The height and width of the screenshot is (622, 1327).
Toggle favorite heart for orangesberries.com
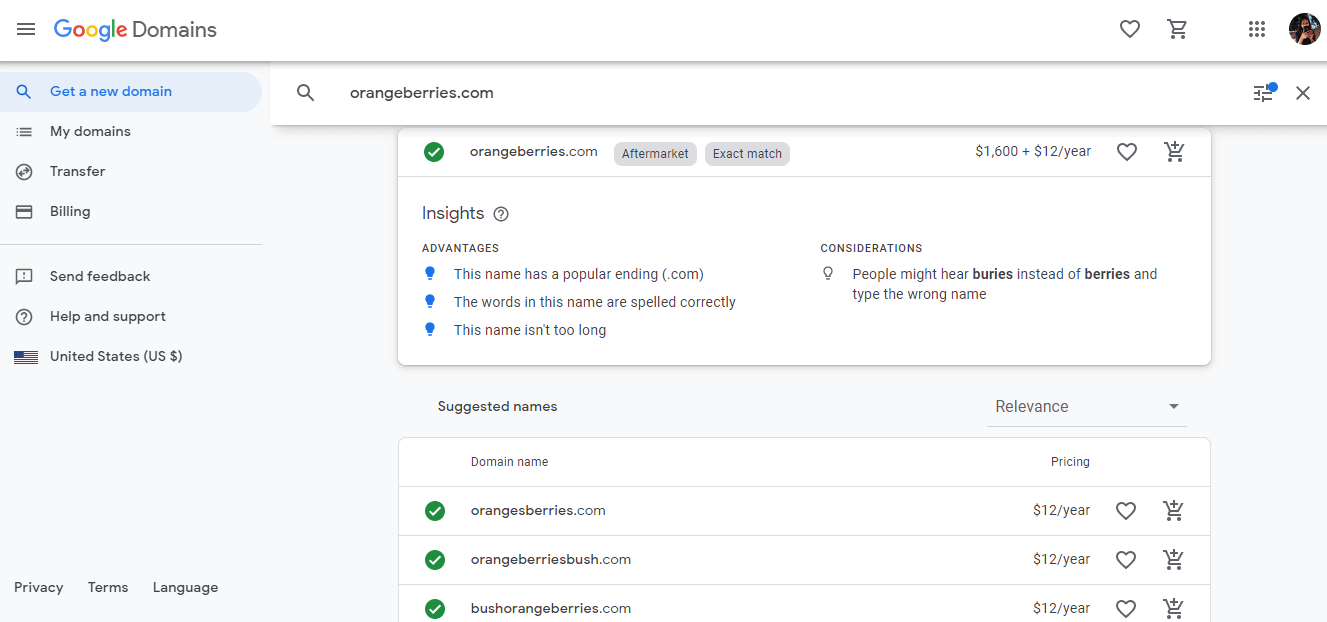[x=1126, y=511]
